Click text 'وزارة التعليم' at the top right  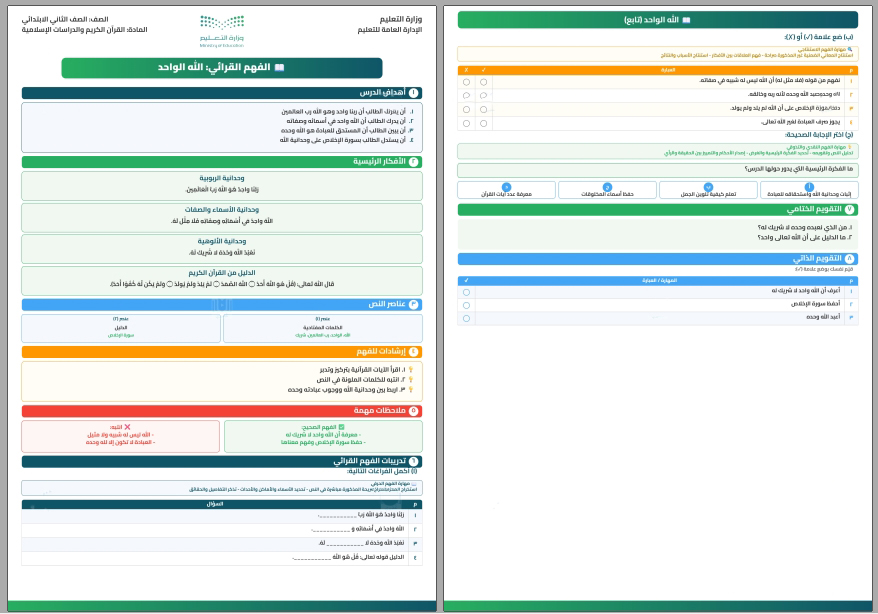[400, 20]
